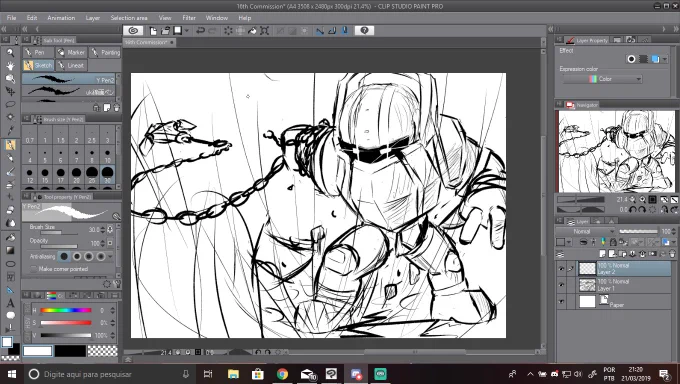Toggle border effect in Layer Property
The image size is (680, 384).
click(631, 59)
